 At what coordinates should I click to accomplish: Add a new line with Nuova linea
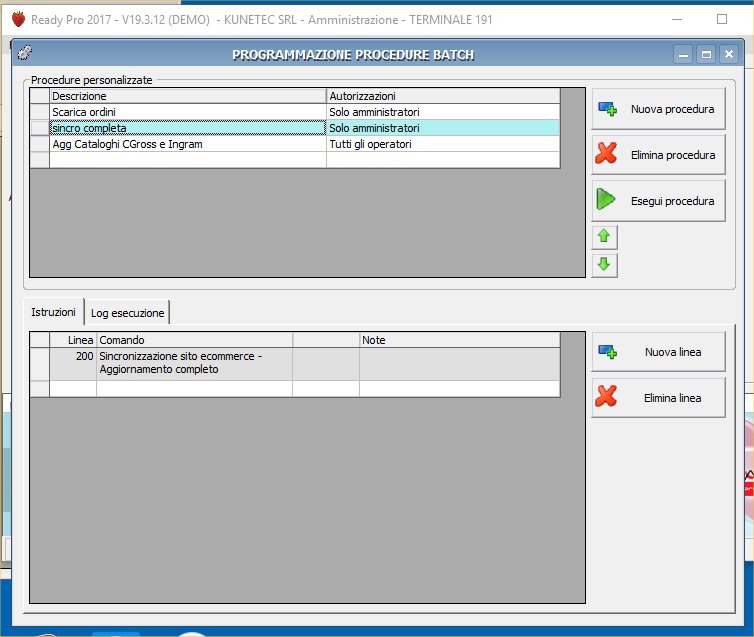(658, 352)
